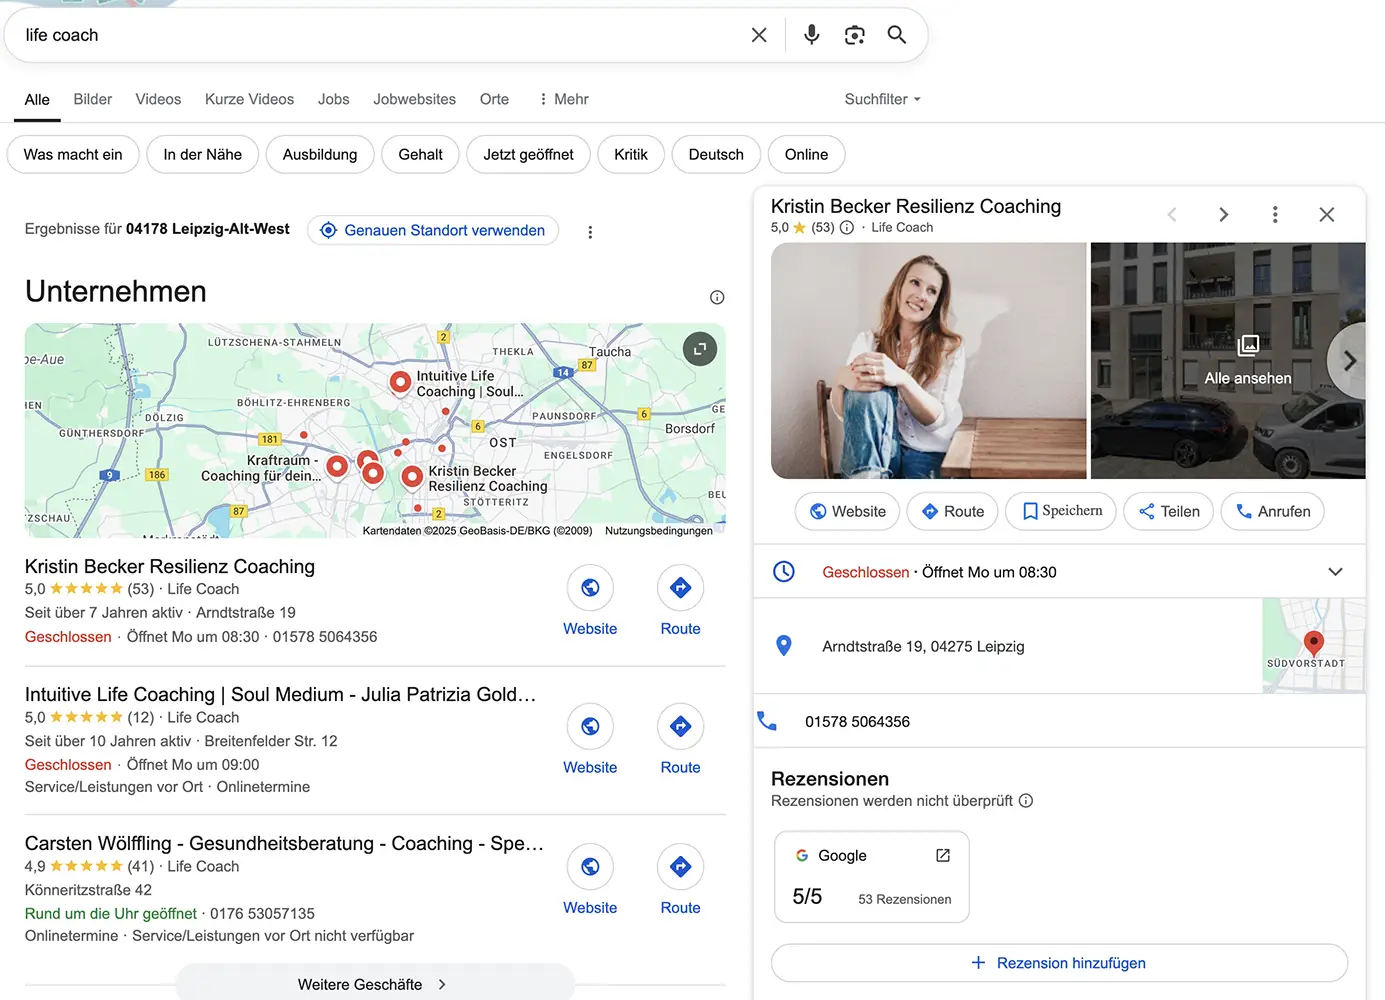
Task: Click the rating info icon next to (53)
Action: [847, 228]
